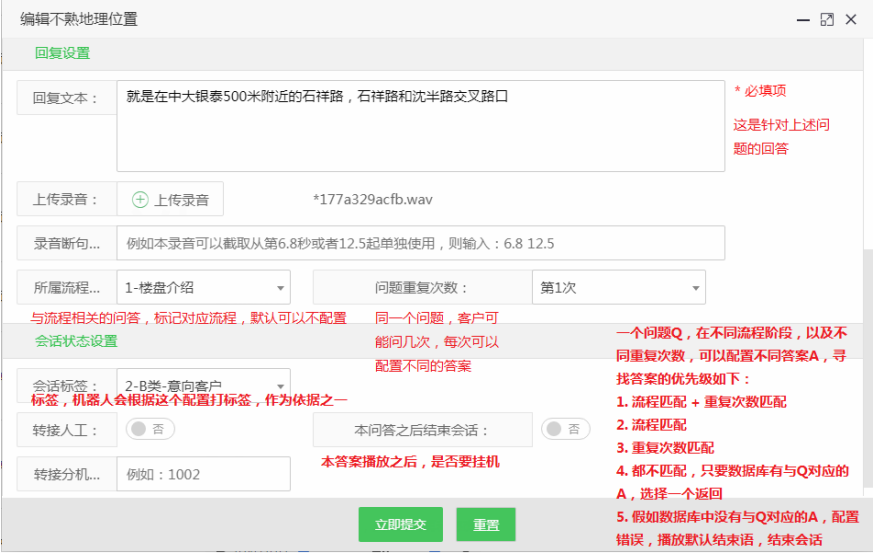Screen dimensions: 873x553
Task: Minimize the dialog with the dash icon
Action: (x=803, y=19)
